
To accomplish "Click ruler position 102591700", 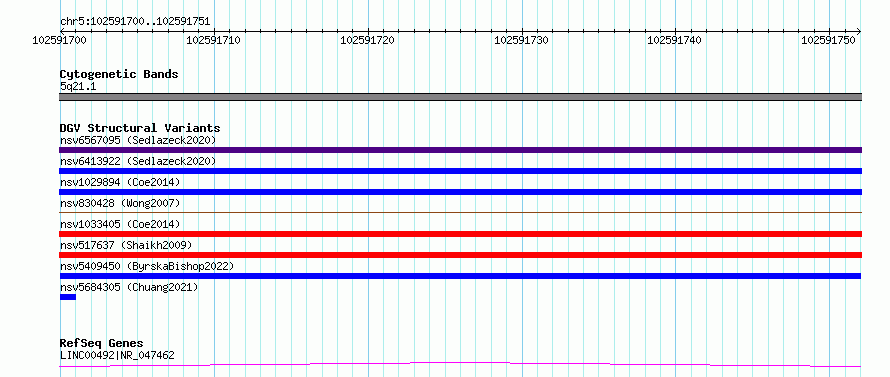I will pyautogui.click(x=59, y=40).
